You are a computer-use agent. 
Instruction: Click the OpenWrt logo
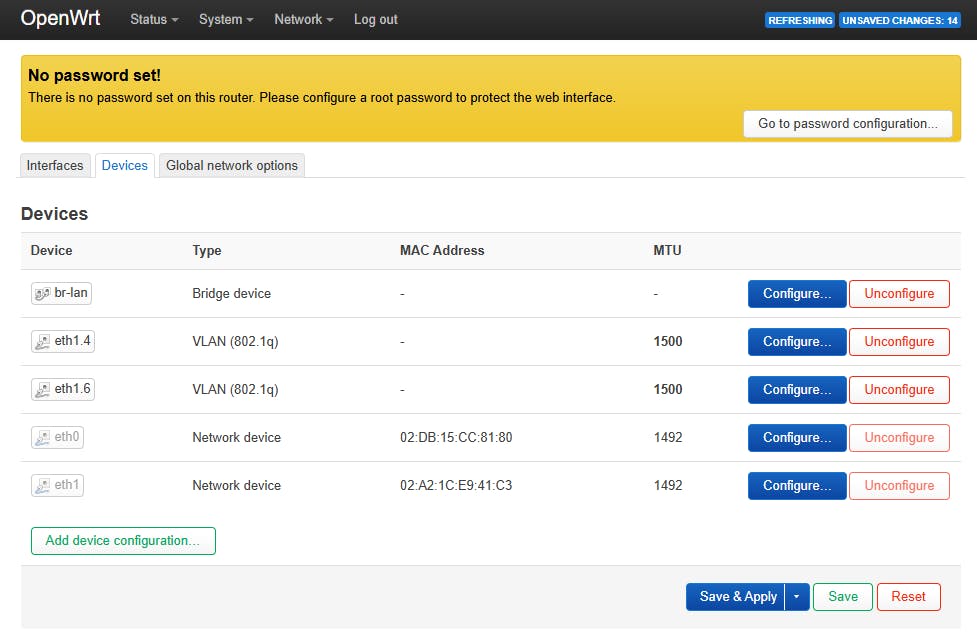[x=60, y=19]
